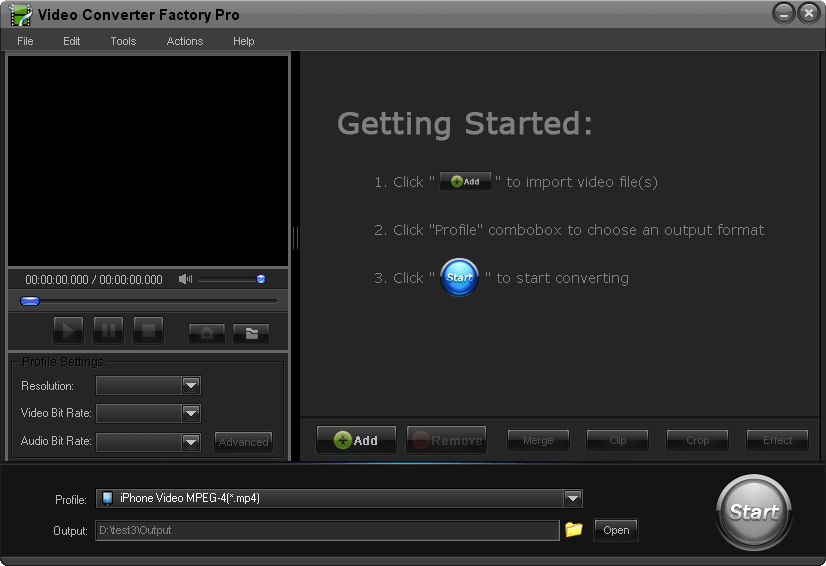Click the Video Converter Factory Pro app icon
Image resolution: width=826 pixels, height=566 pixels.
pos(21,15)
